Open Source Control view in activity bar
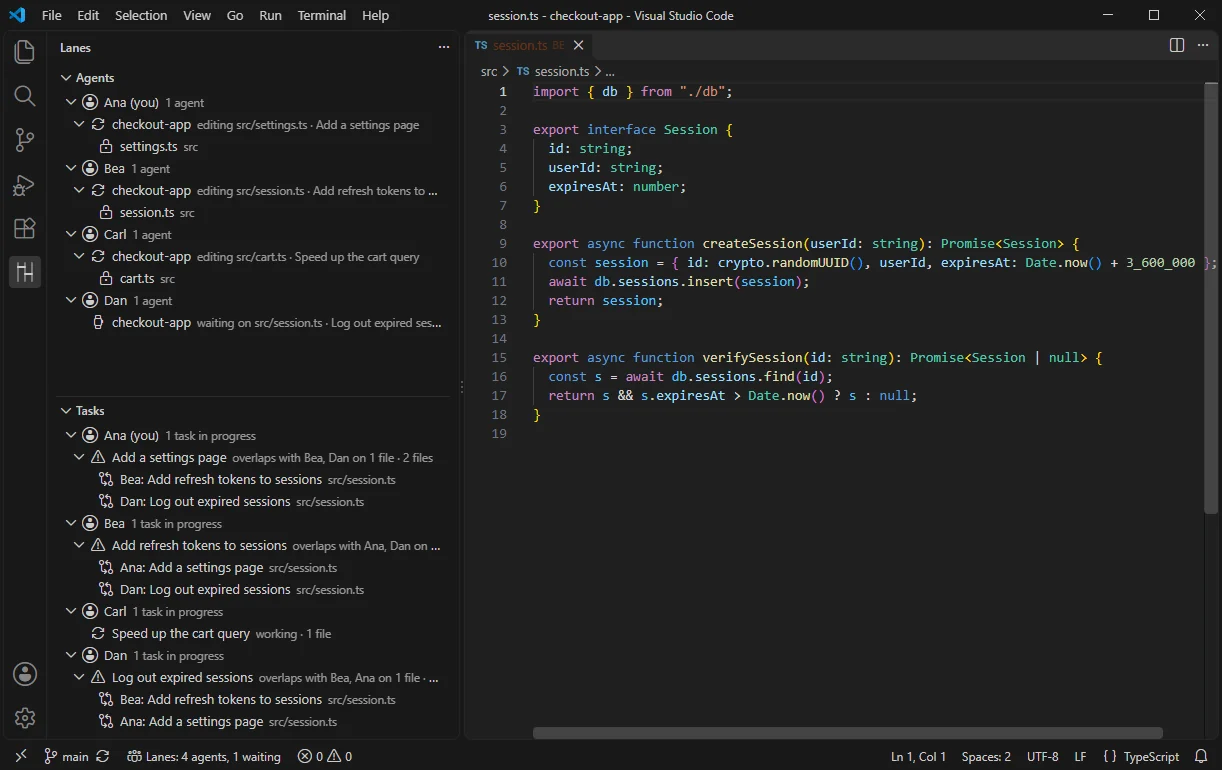 click(x=25, y=140)
